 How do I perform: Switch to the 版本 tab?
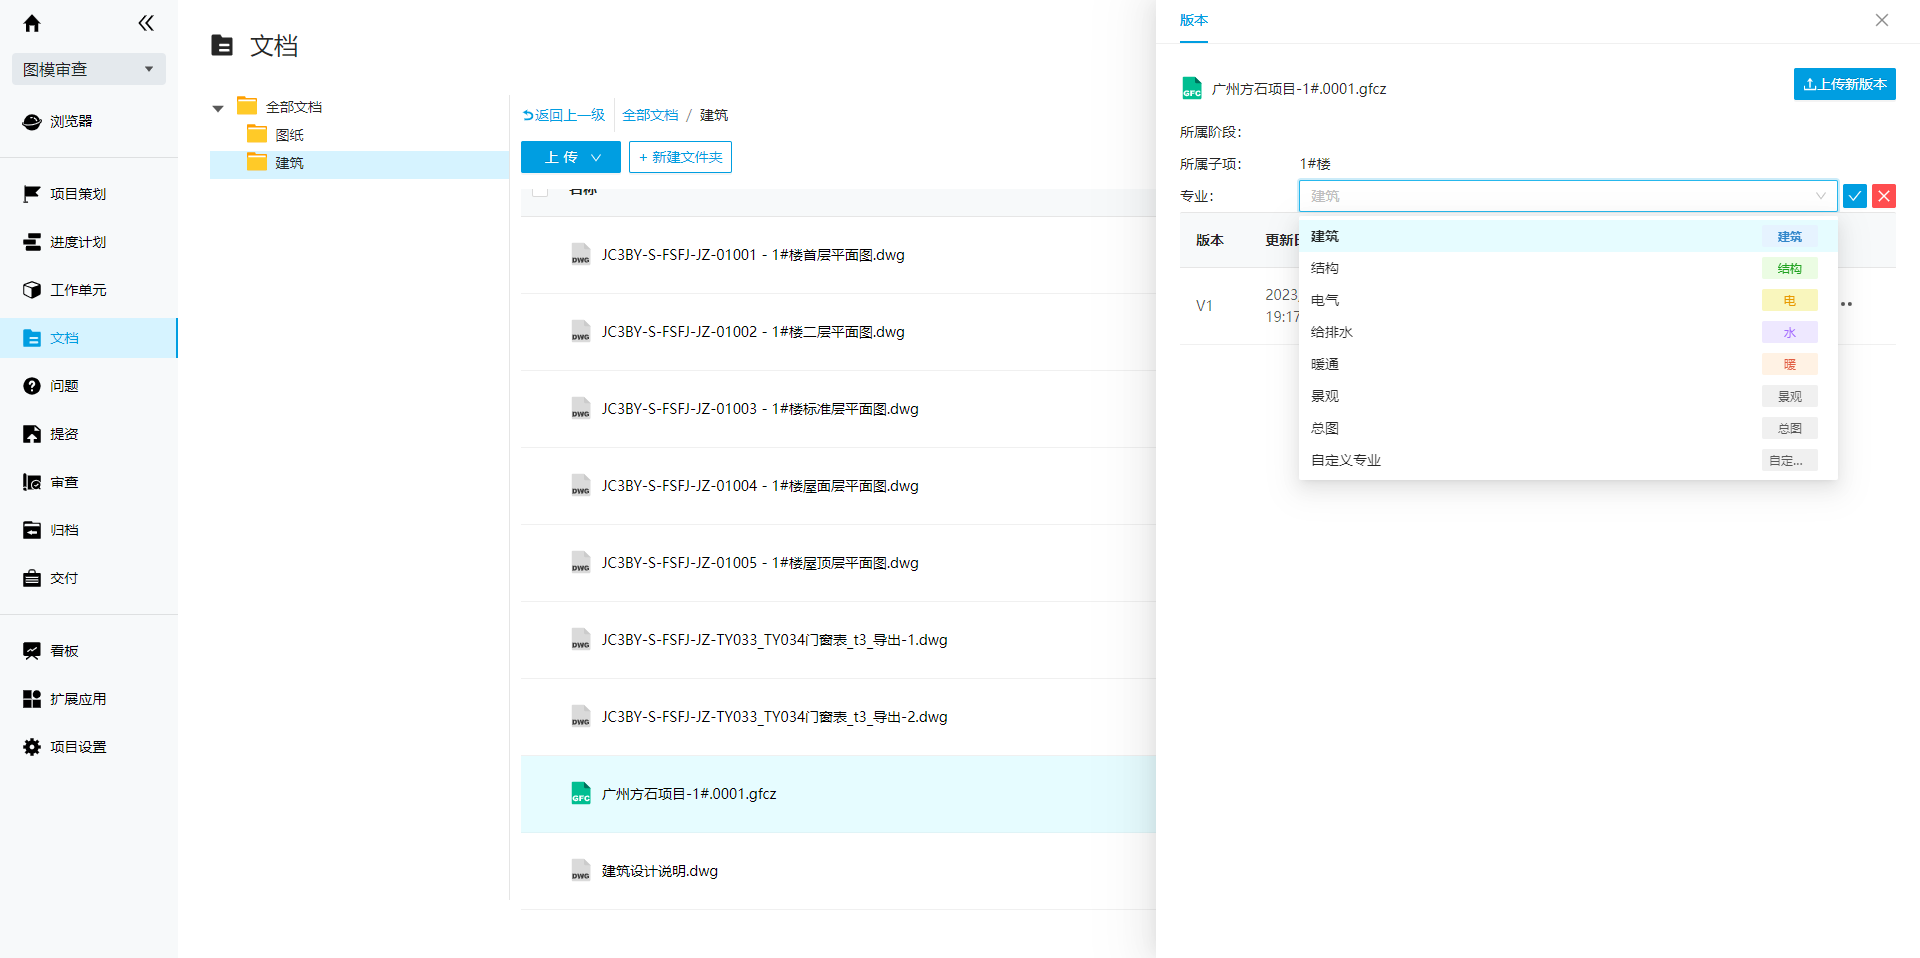1194,21
